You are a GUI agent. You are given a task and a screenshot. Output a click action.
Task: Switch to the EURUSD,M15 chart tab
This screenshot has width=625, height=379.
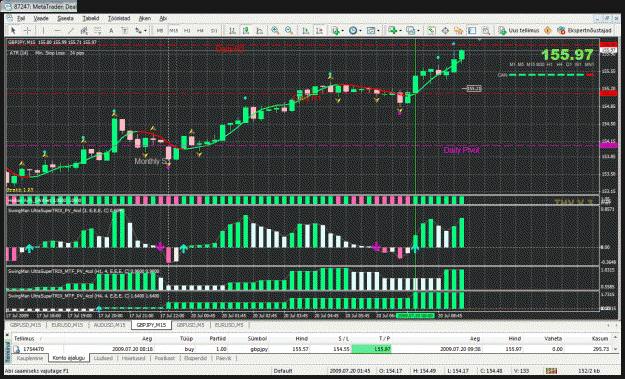[67, 325]
